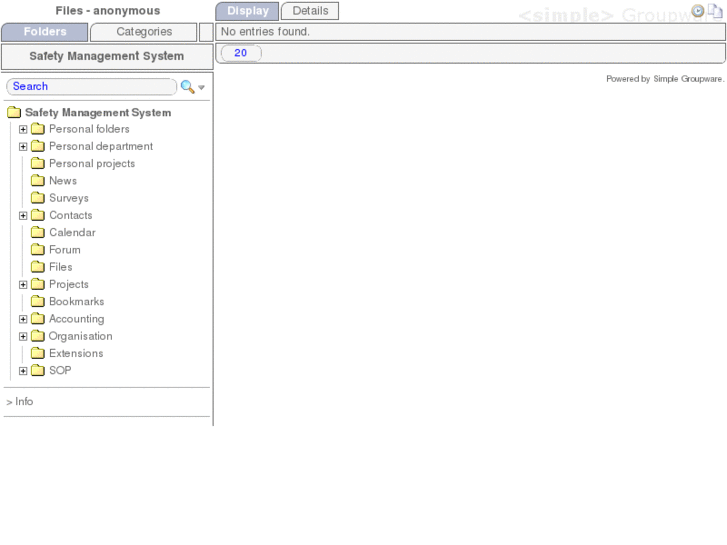Open the Calendar folder label

72,232
